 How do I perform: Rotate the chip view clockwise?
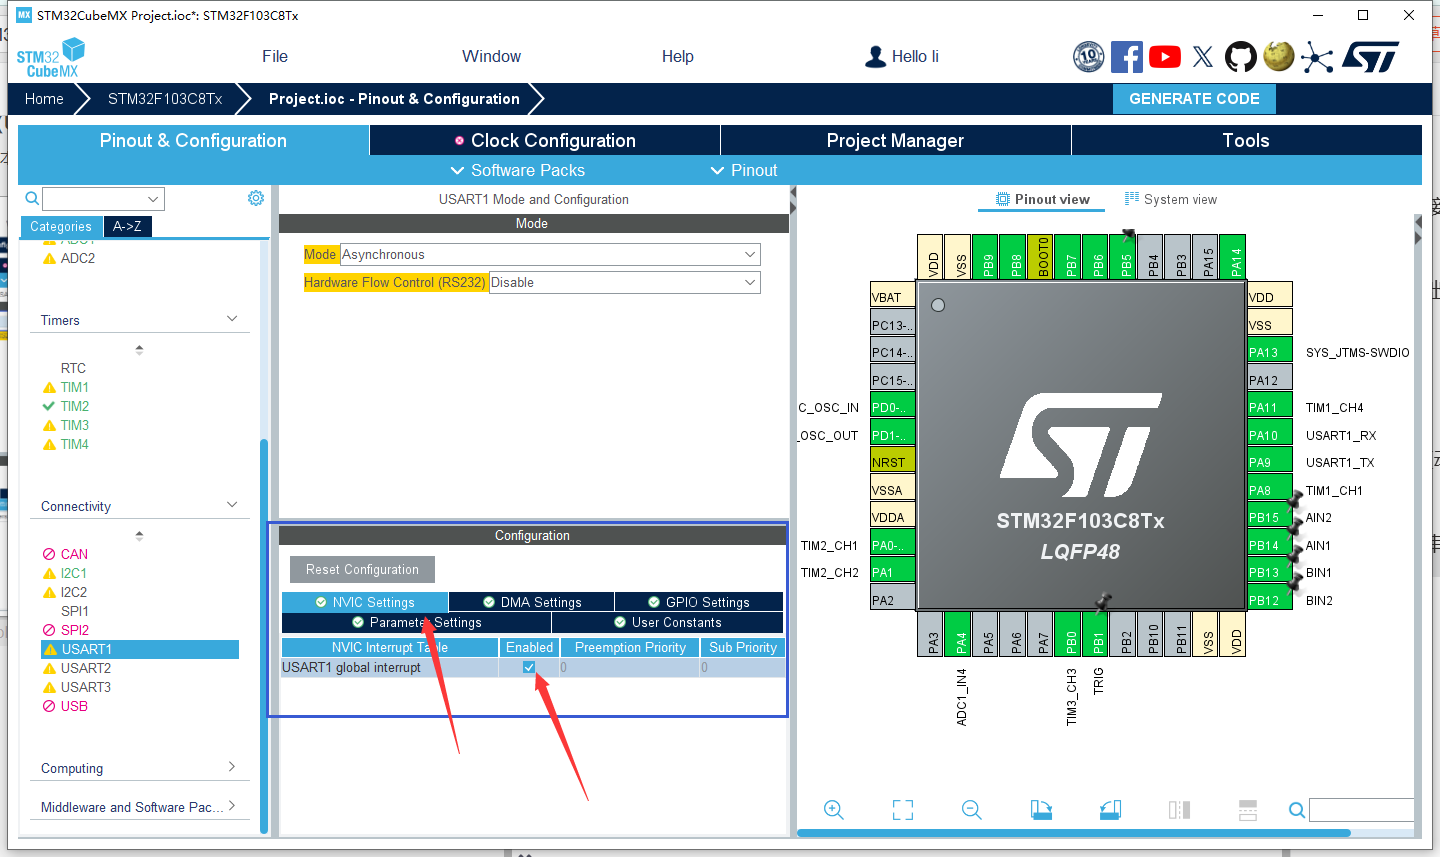pyautogui.click(x=1041, y=810)
